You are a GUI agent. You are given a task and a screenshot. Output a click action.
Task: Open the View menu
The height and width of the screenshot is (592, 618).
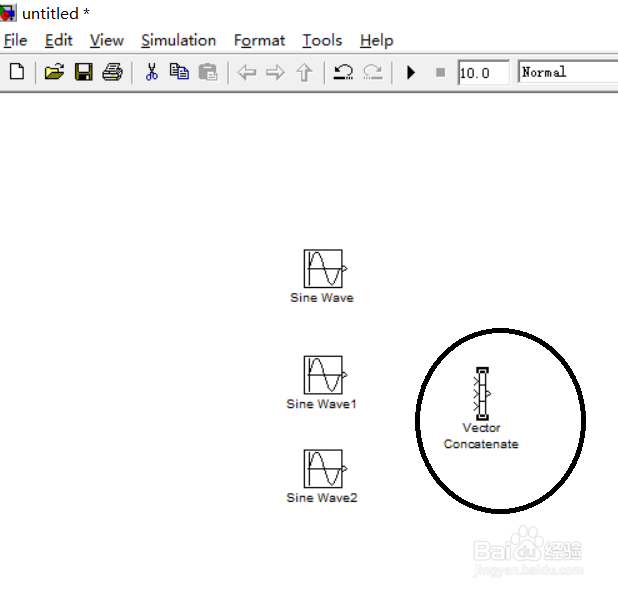point(107,41)
